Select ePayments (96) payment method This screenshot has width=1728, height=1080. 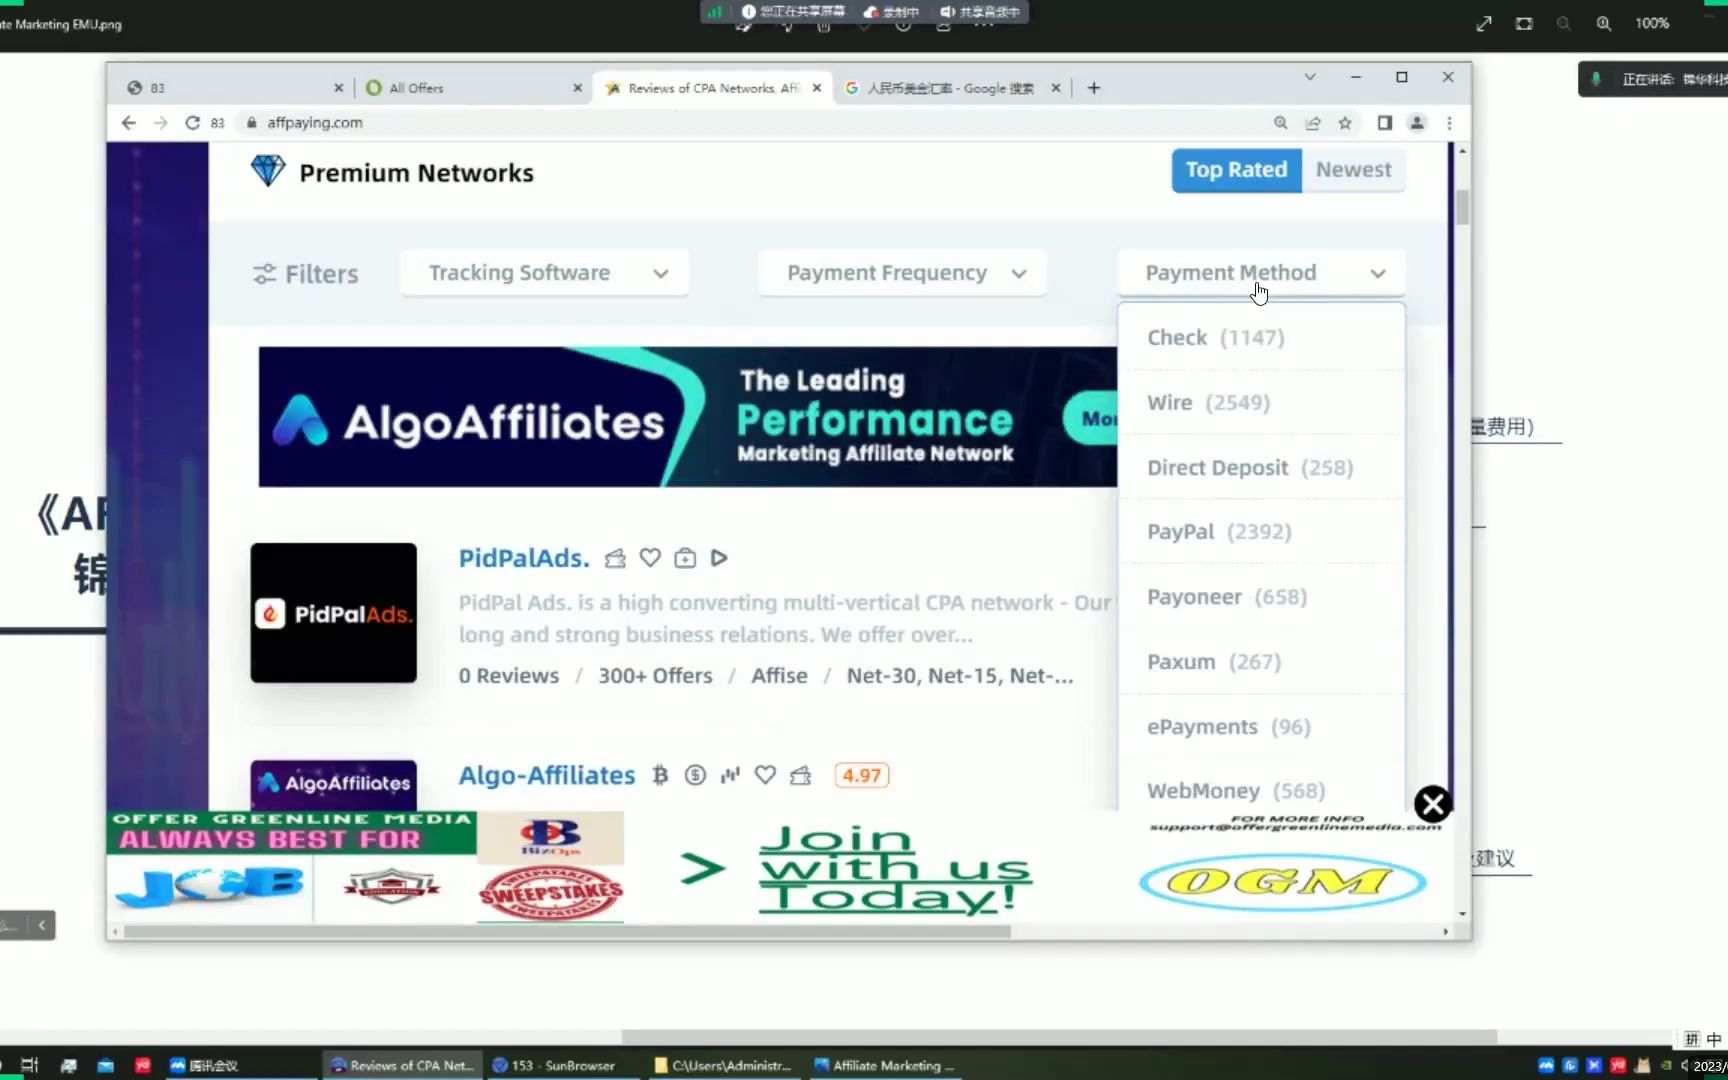pos(1261,727)
